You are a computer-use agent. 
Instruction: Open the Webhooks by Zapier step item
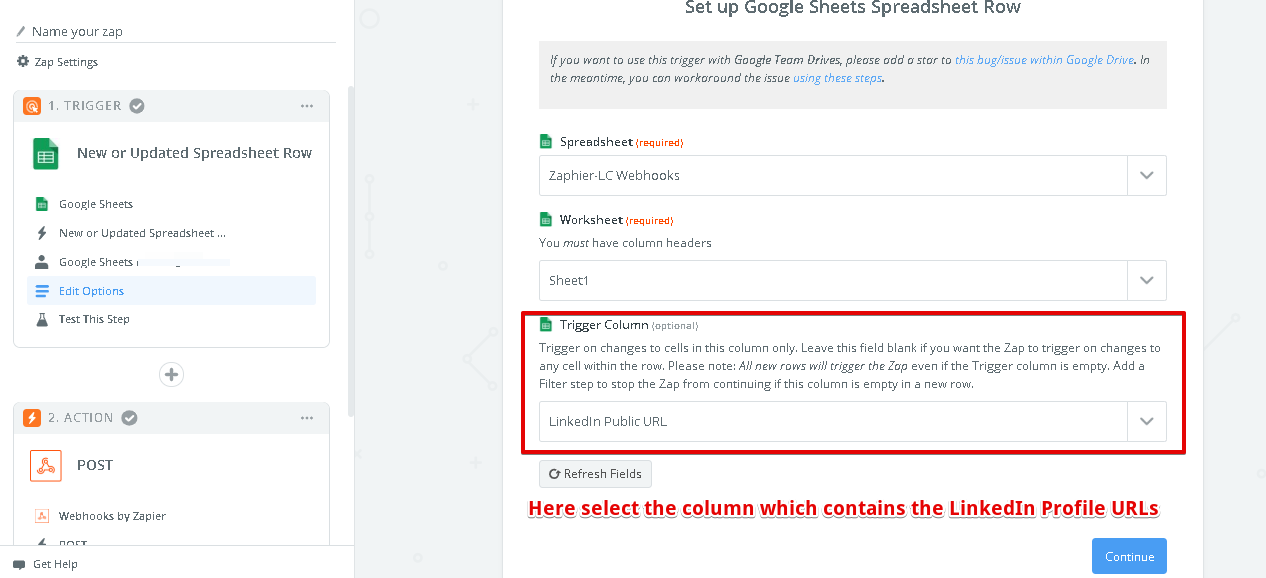[x=112, y=516]
